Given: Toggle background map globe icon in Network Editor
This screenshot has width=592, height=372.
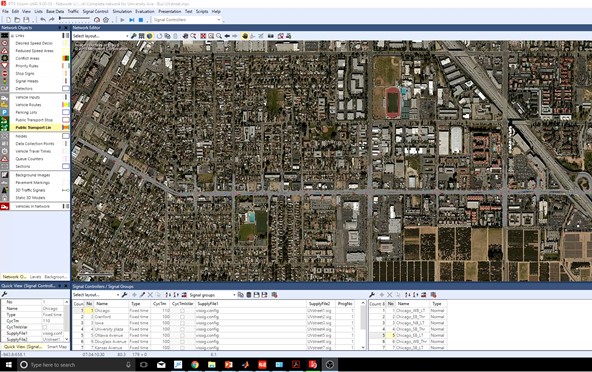Looking at the screenshot, I should [x=150, y=36].
